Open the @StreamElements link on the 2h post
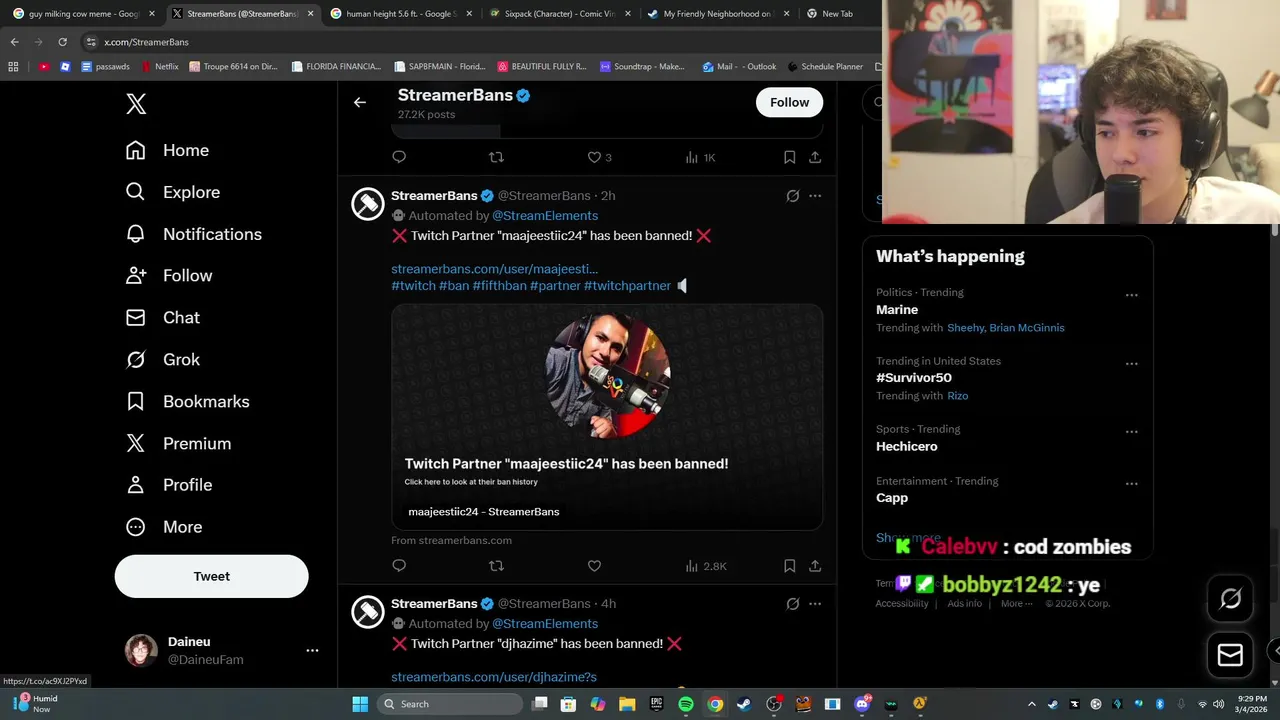Viewport: 1280px width, 720px height. (x=545, y=216)
